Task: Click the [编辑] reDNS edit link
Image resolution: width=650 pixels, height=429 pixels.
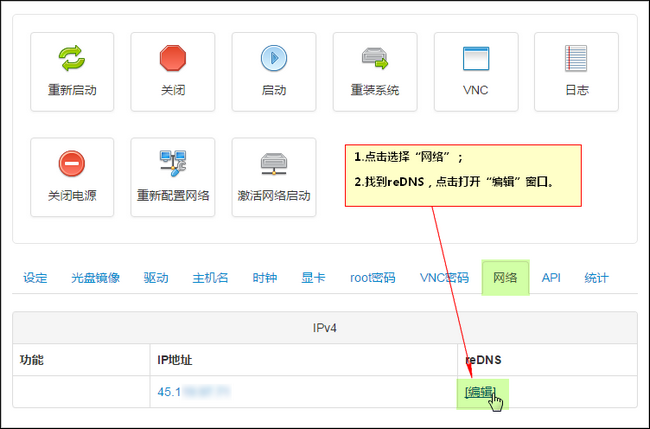Action: 480,392
